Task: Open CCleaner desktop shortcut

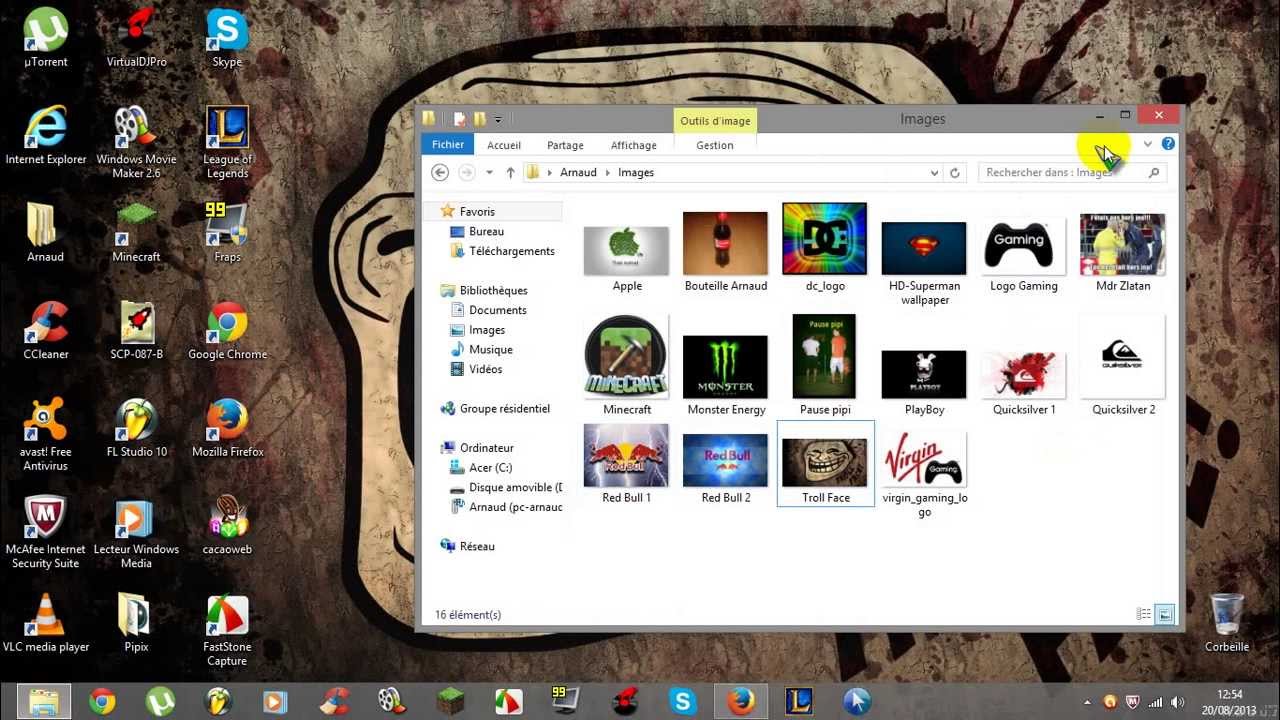Action: [x=46, y=330]
